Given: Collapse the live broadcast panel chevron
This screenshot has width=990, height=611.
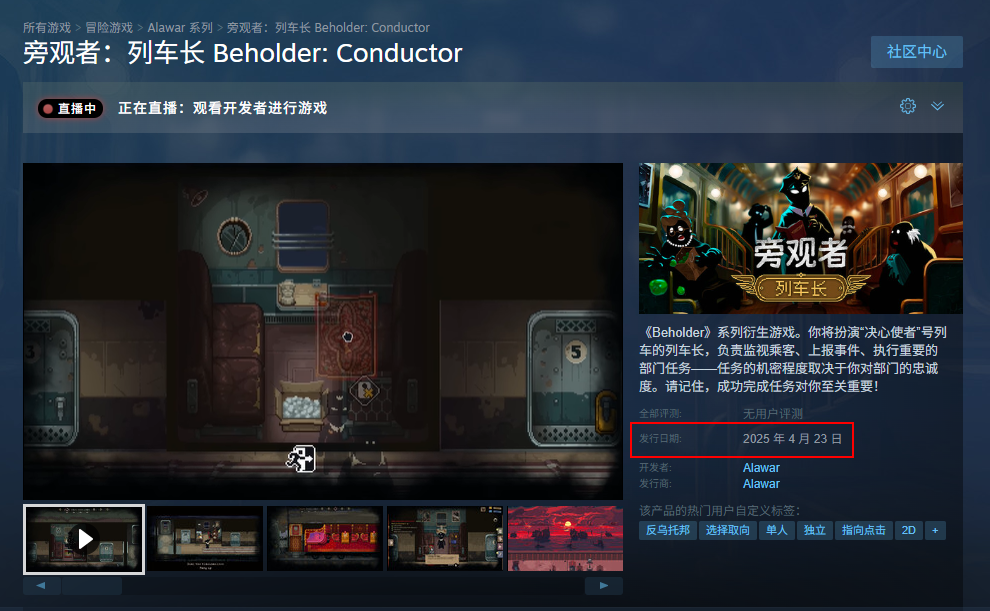Looking at the screenshot, I should (x=938, y=106).
